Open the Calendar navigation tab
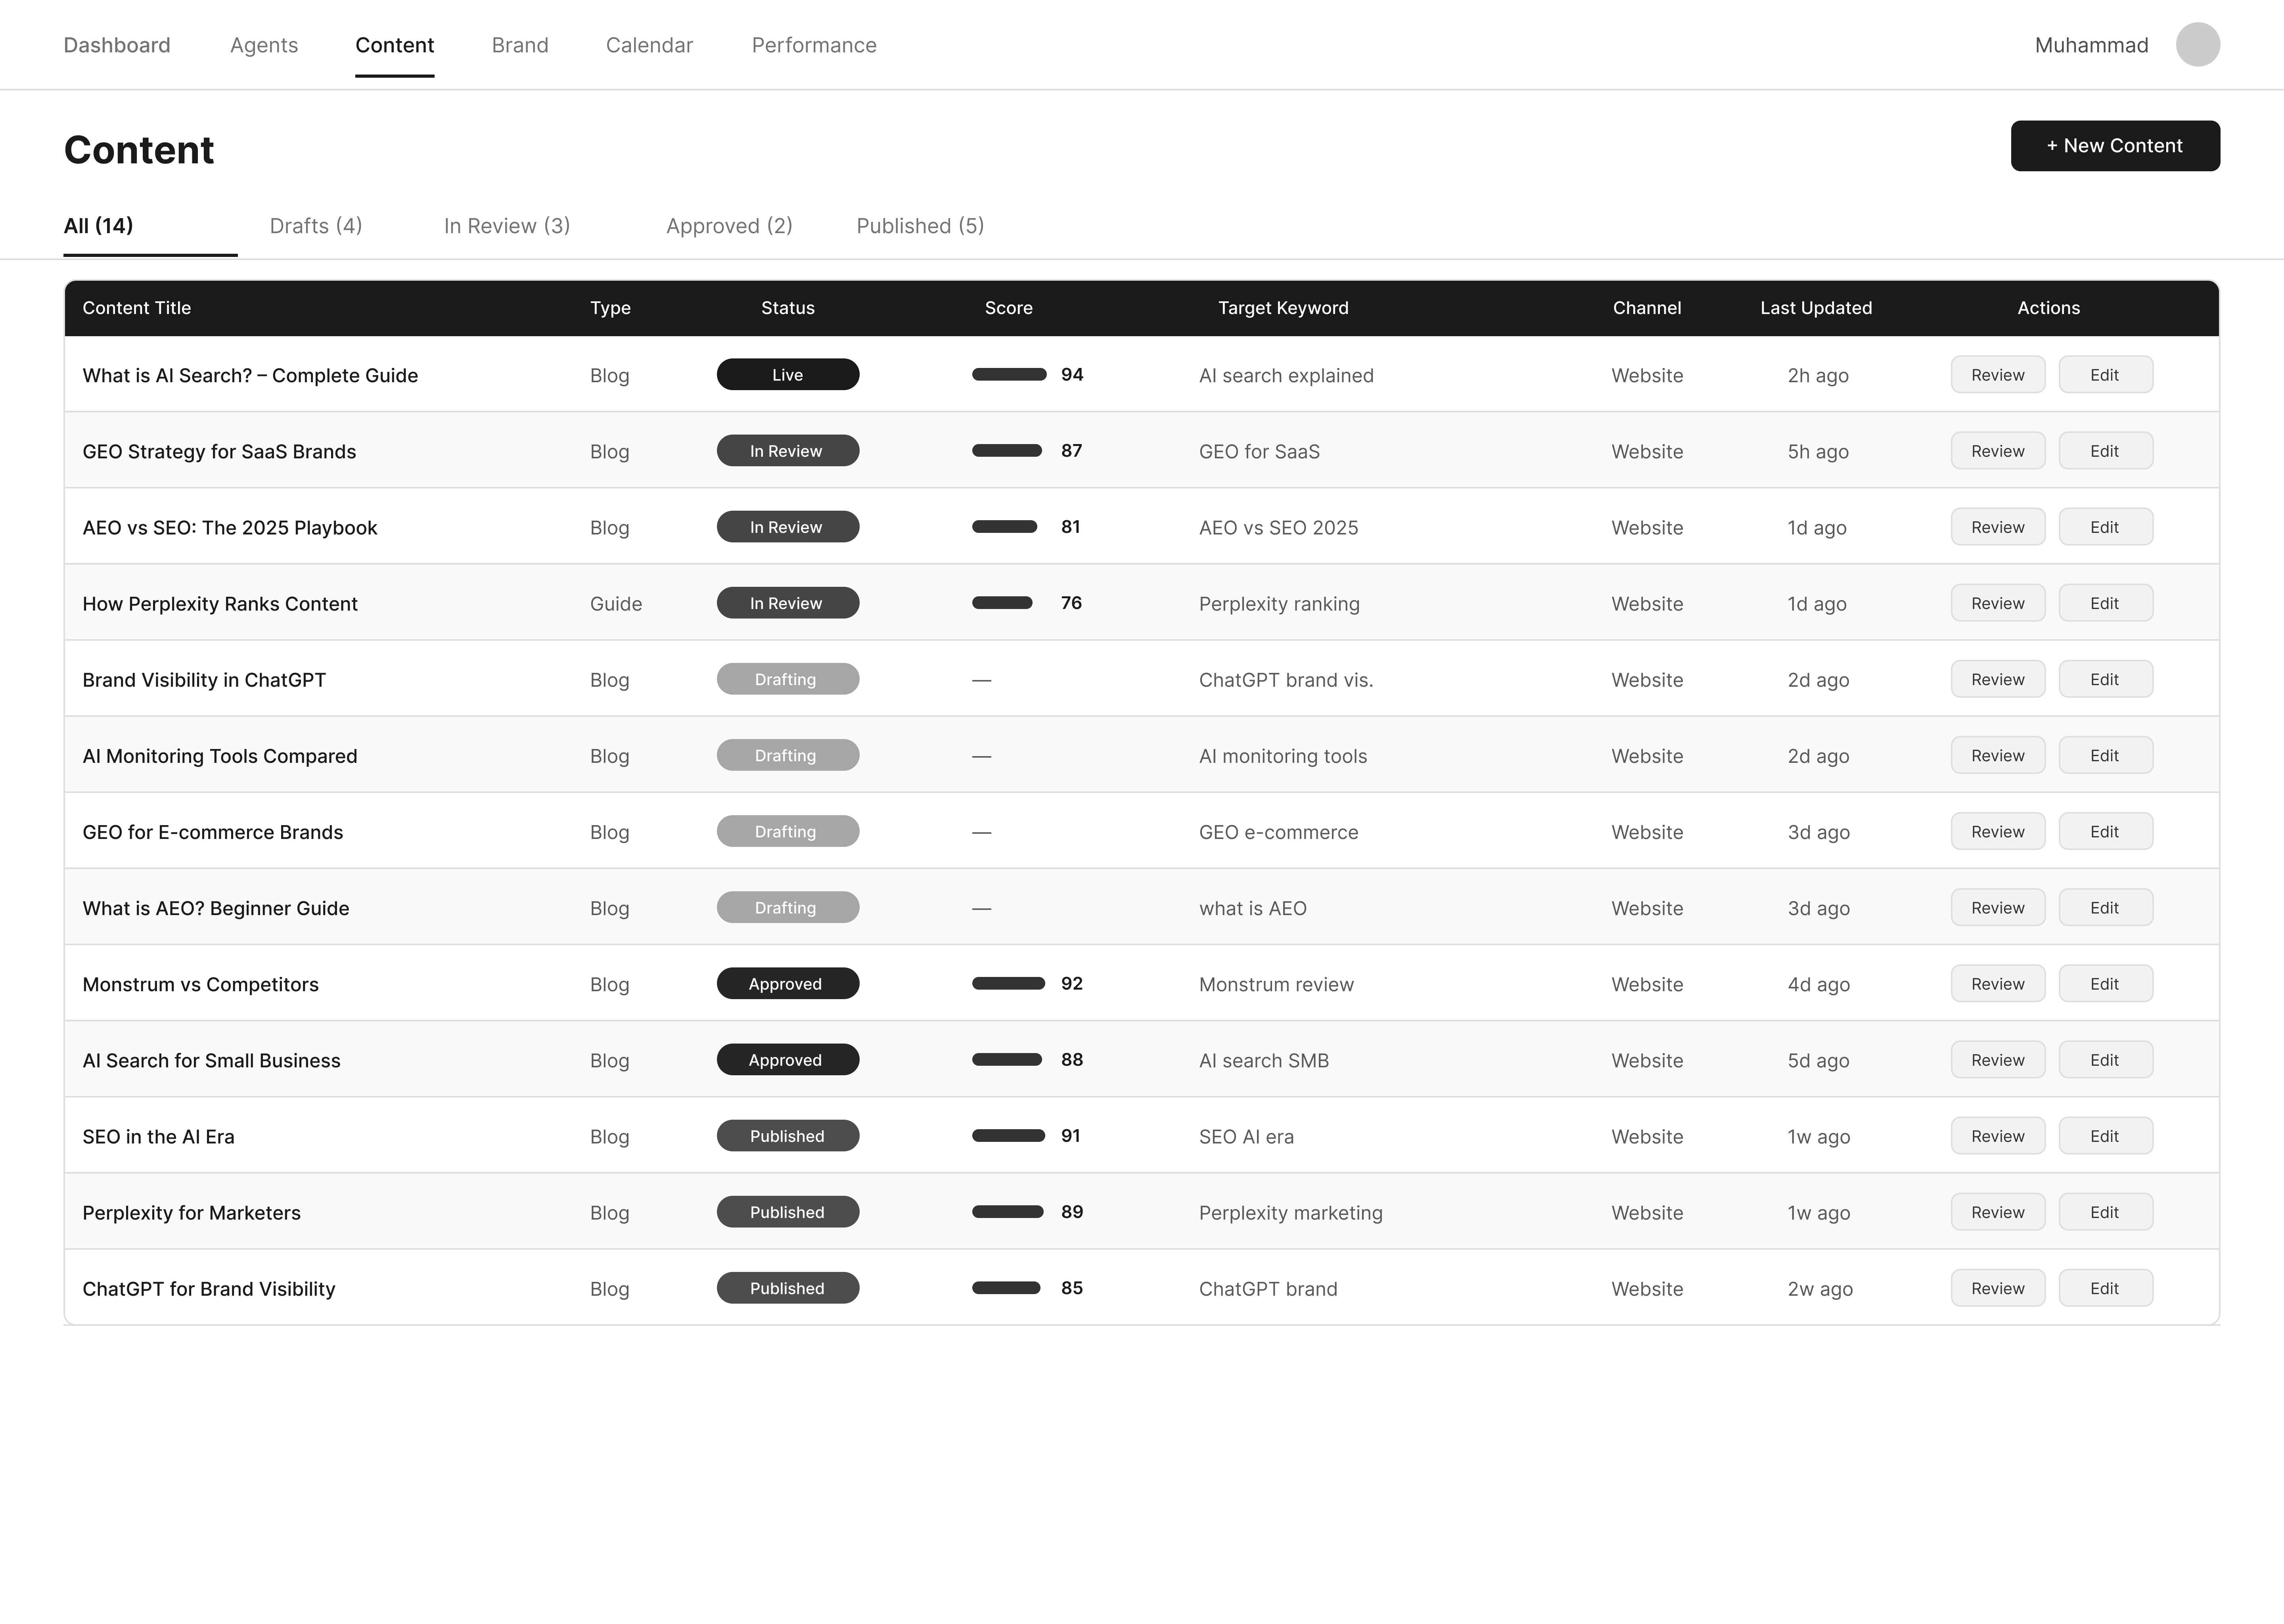 [x=649, y=45]
